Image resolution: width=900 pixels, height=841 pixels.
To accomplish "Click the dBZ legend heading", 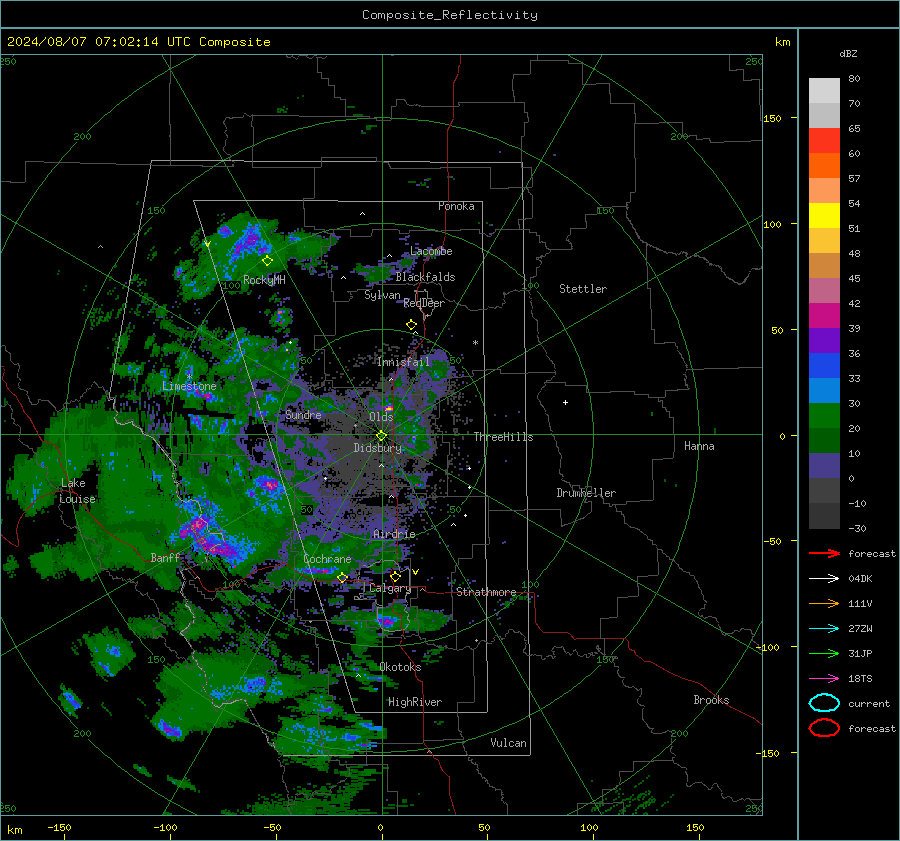I will tap(848, 53).
